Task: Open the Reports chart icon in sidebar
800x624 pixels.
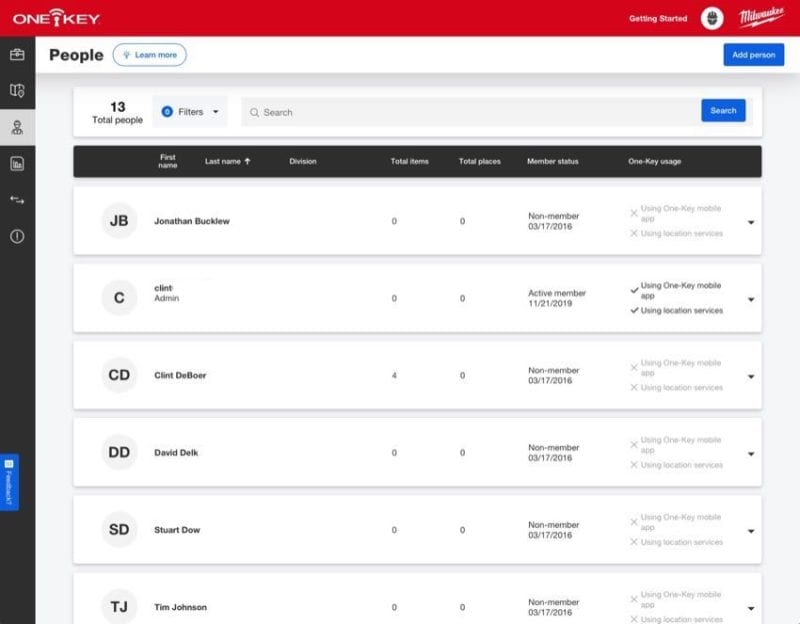Action: tap(17, 163)
